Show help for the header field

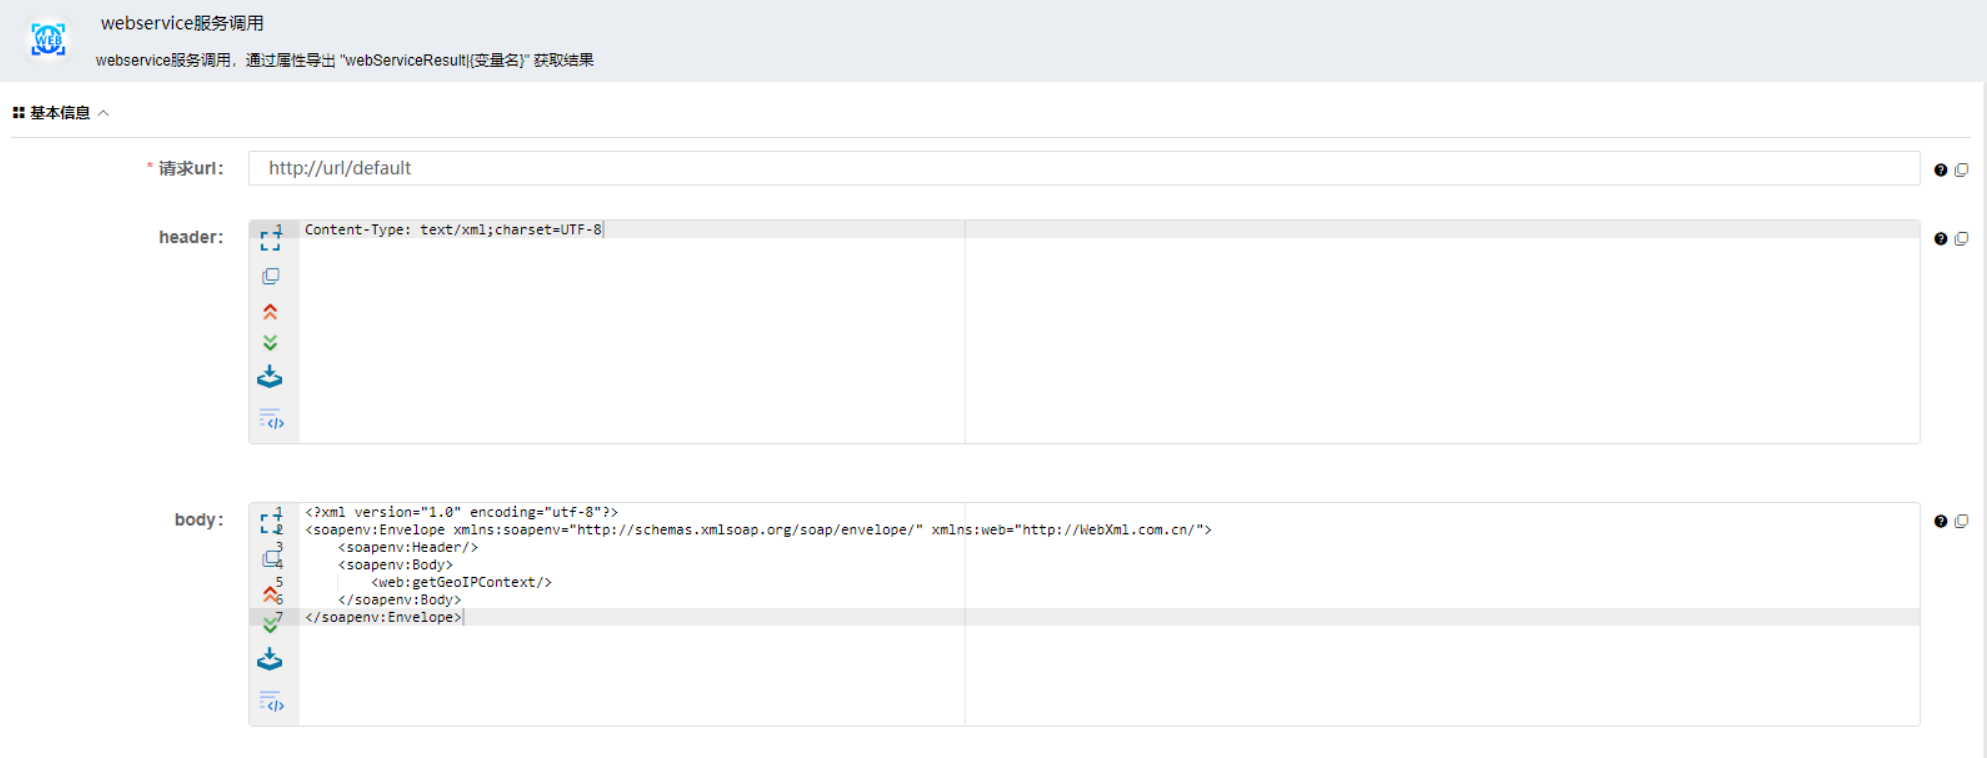coord(1940,239)
